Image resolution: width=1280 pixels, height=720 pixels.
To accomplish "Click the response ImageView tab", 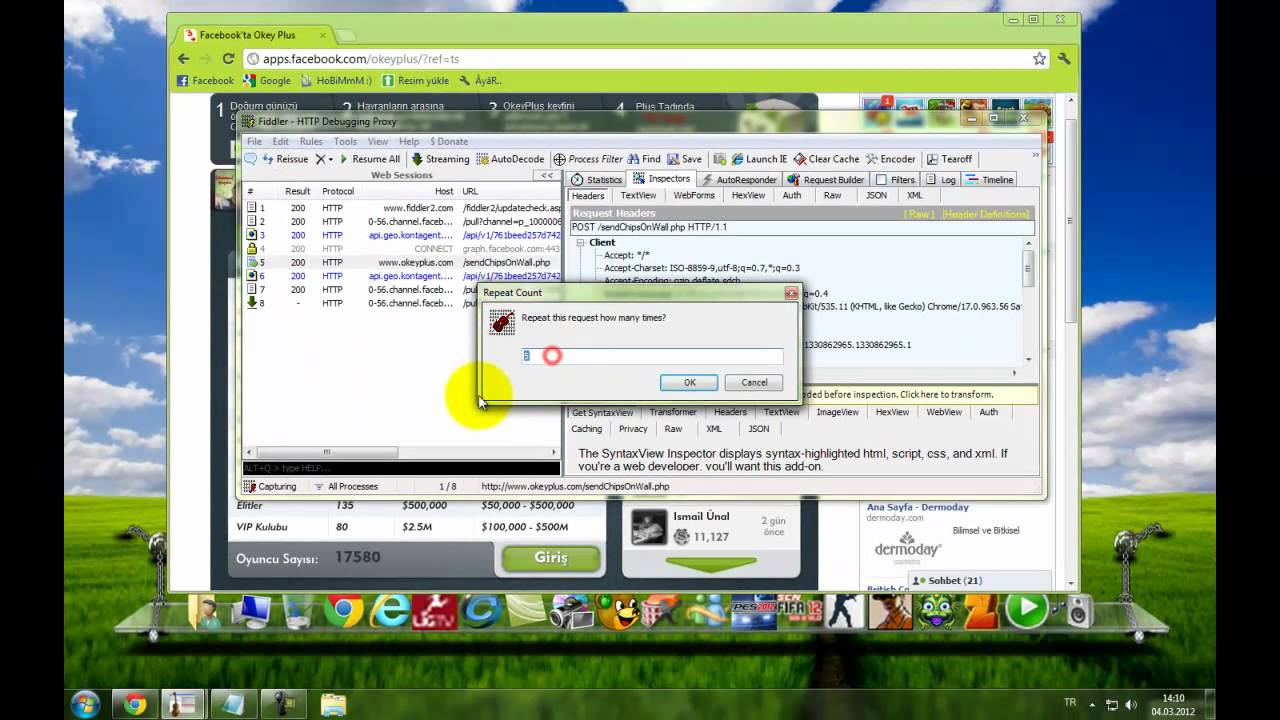I will (837, 412).
